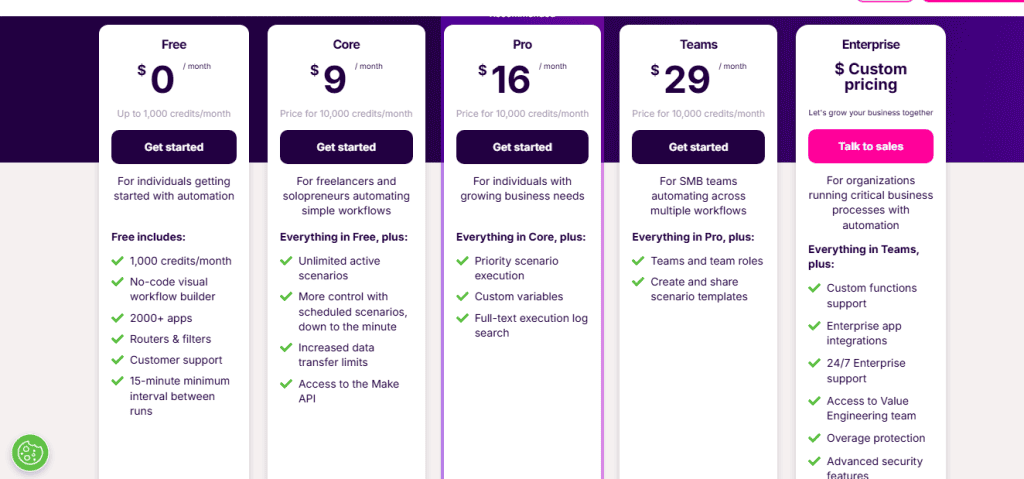The width and height of the screenshot is (1024, 479).
Task: Click the checkmark next to "Routers & filters"
Action: 117,339
